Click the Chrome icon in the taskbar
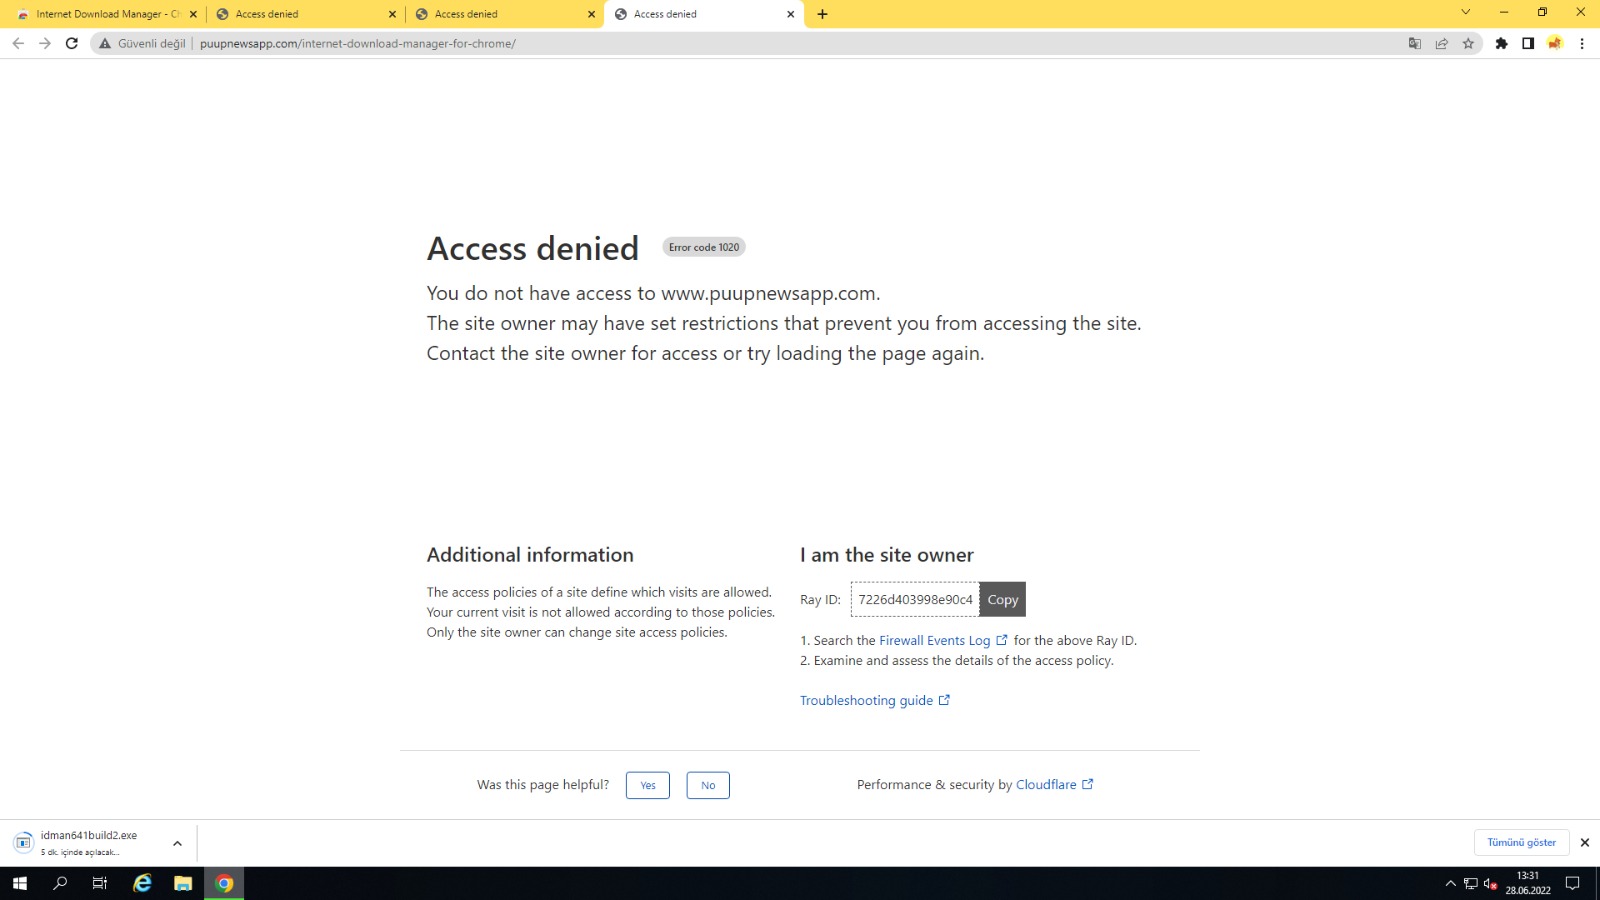Viewport: 1600px width, 900px height. tap(224, 883)
